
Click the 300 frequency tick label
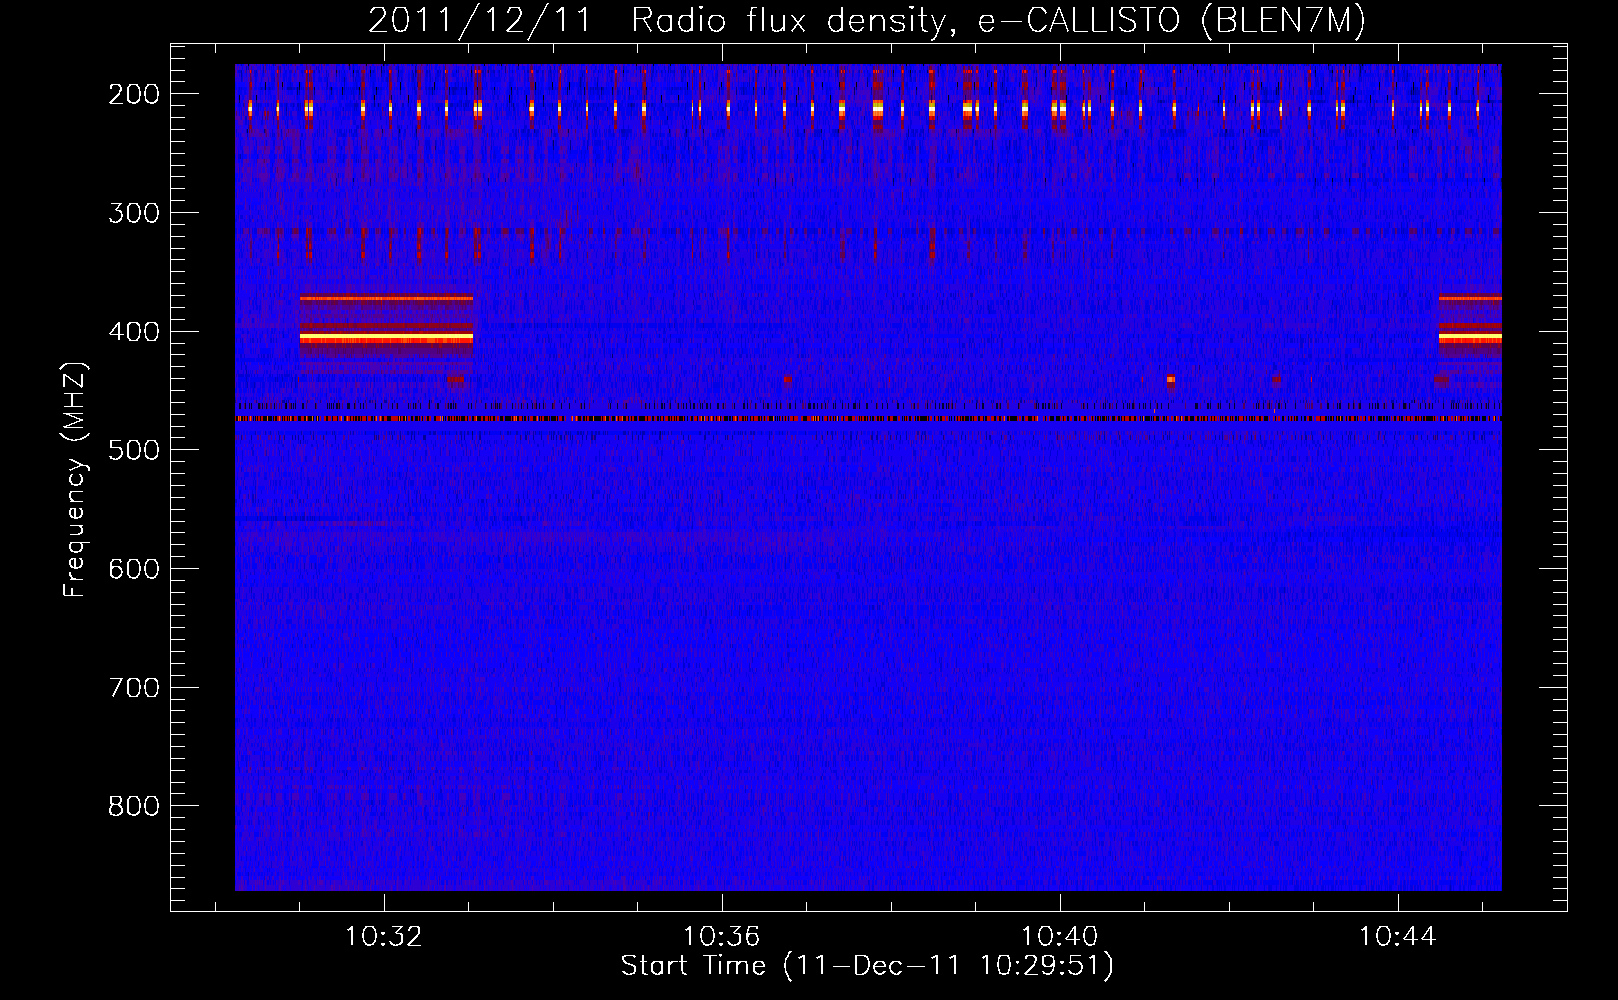134,213
